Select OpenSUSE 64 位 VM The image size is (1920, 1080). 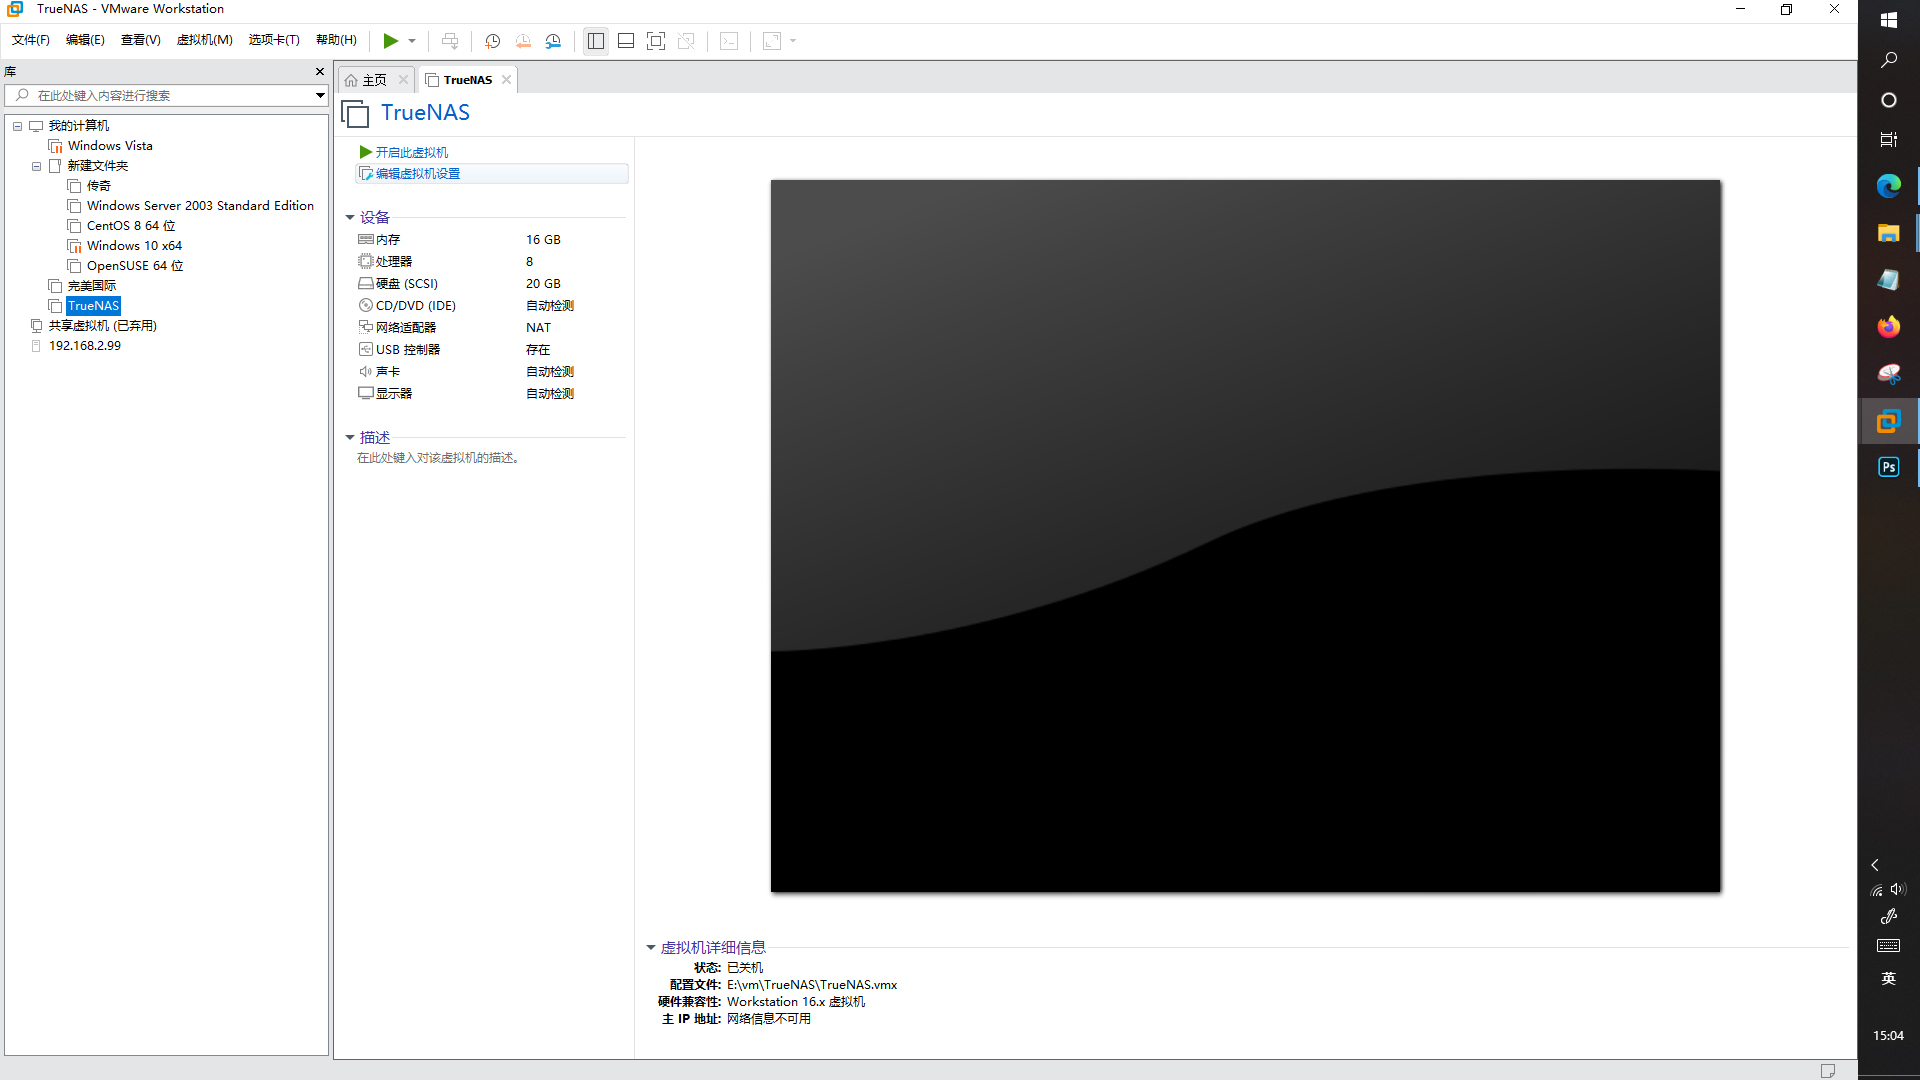(135, 266)
